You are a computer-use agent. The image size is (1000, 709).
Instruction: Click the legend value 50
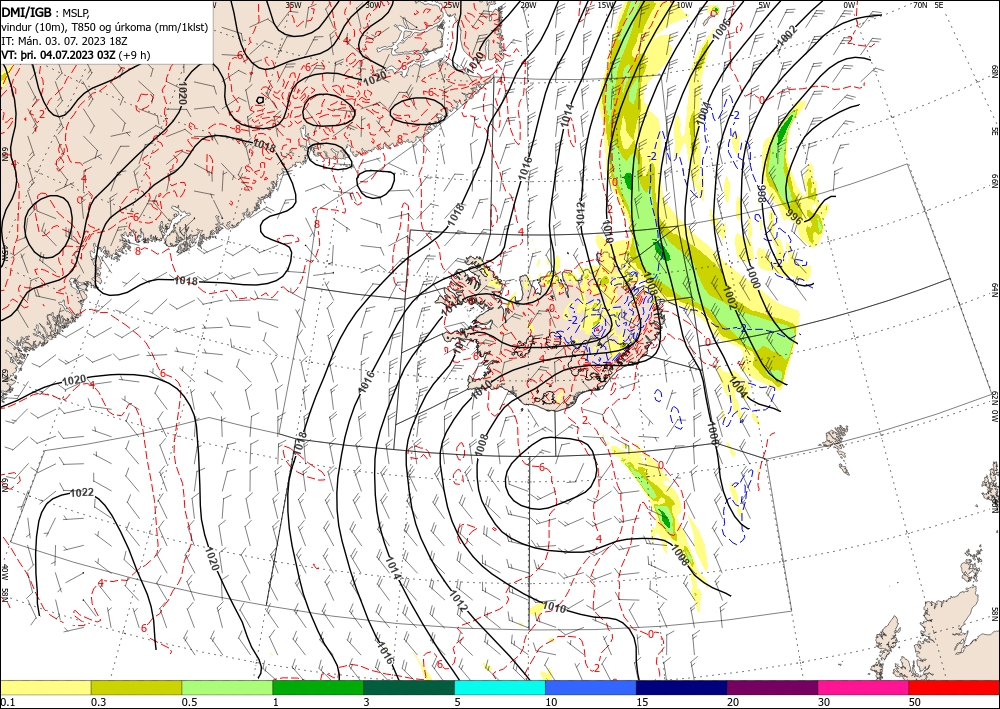coord(915,702)
